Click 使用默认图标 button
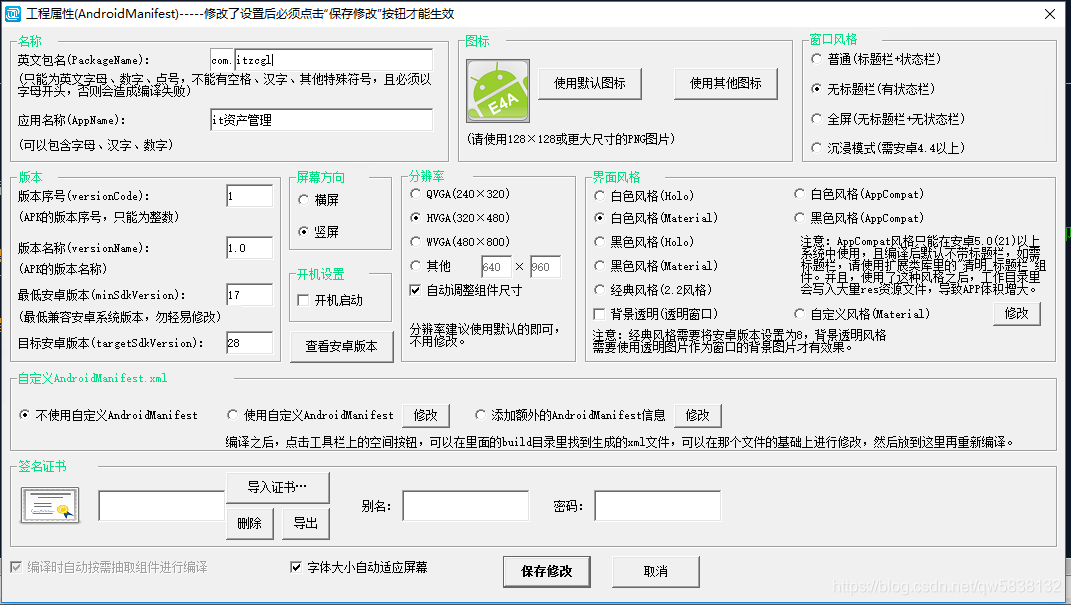The width and height of the screenshot is (1071, 605). coord(589,83)
